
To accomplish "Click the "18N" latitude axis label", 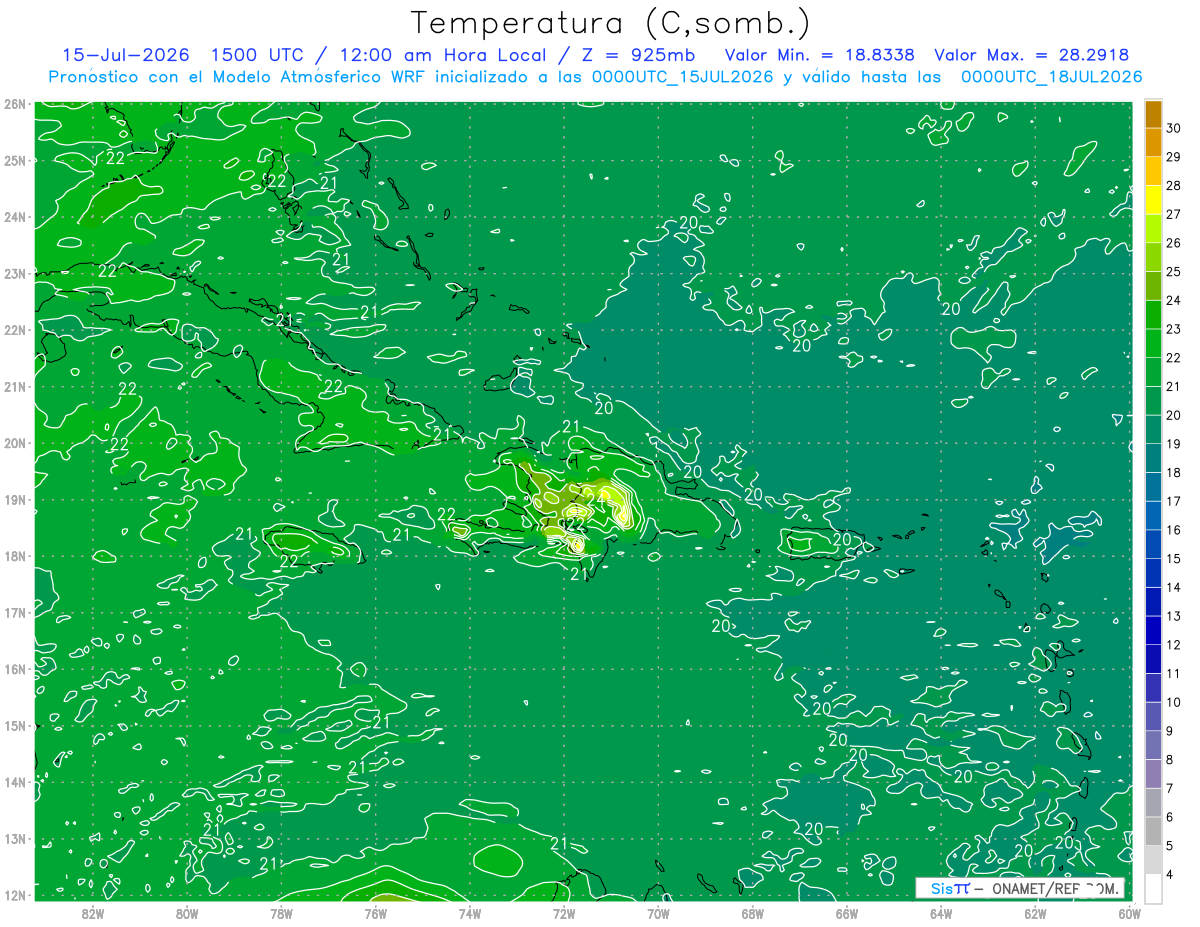I will click(x=14, y=556).
